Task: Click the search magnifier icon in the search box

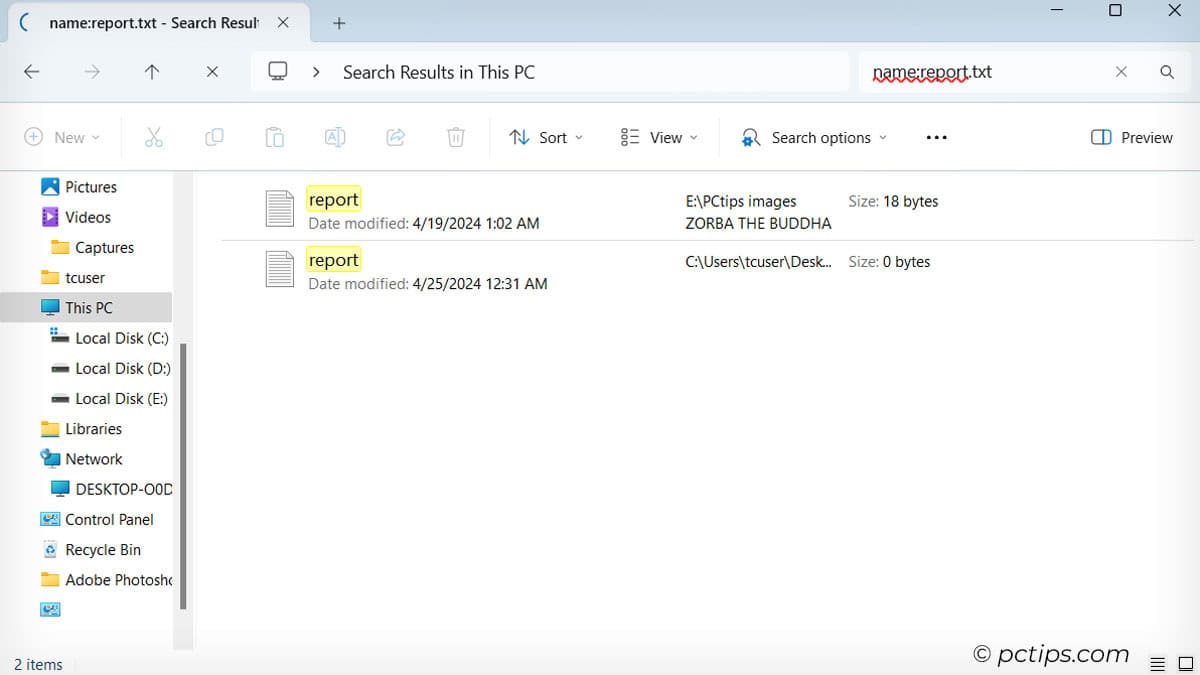Action: point(1166,71)
